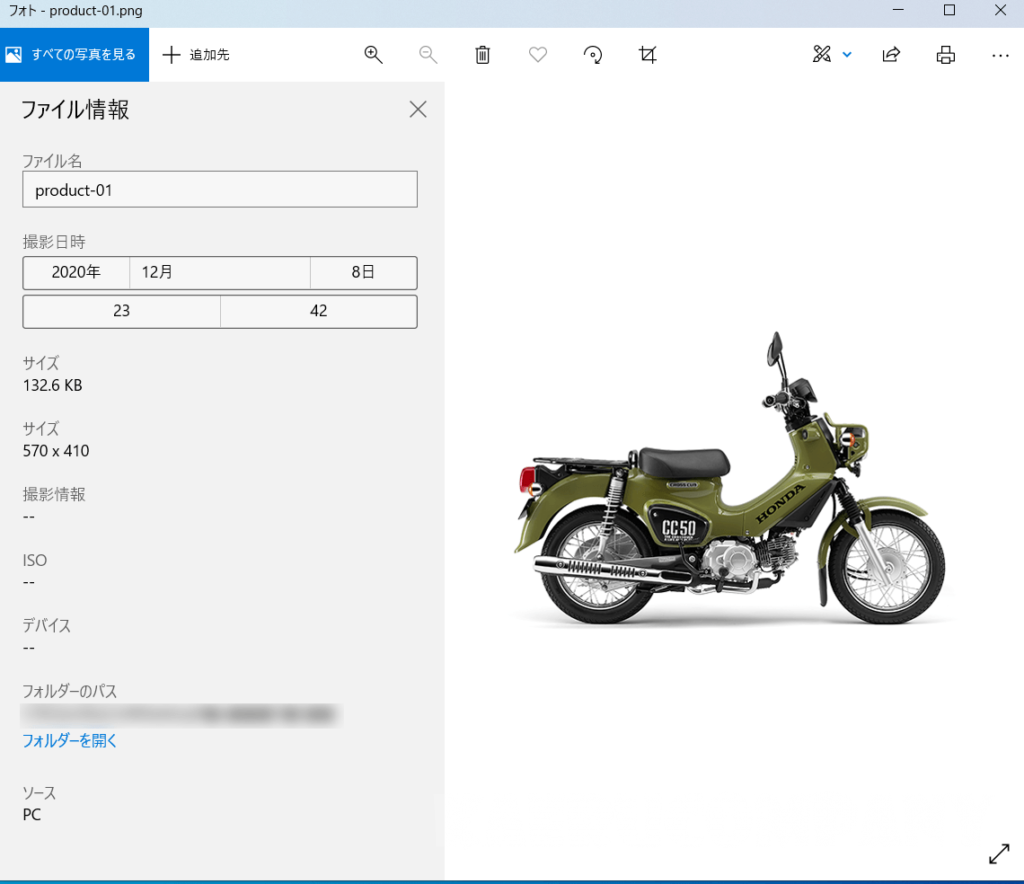Delete the photo with trash icon

pyautogui.click(x=483, y=55)
